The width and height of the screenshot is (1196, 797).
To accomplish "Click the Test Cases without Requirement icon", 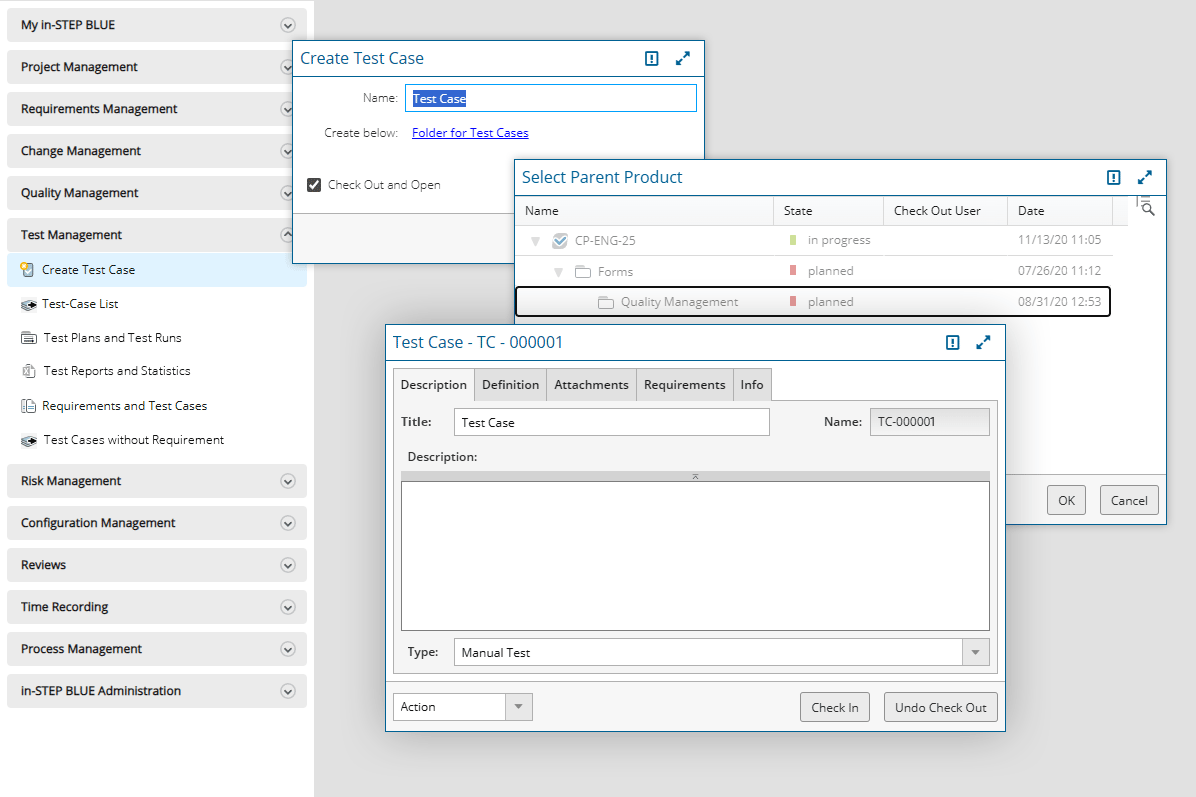I will (x=28, y=440).
